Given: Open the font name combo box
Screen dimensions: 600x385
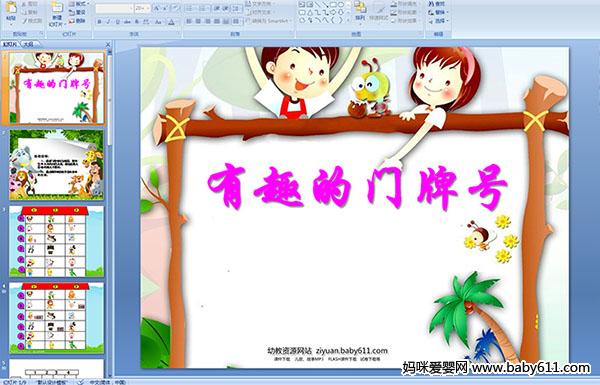Looking at the screenshot, I should pyautogui.click(x=114, y=8).
